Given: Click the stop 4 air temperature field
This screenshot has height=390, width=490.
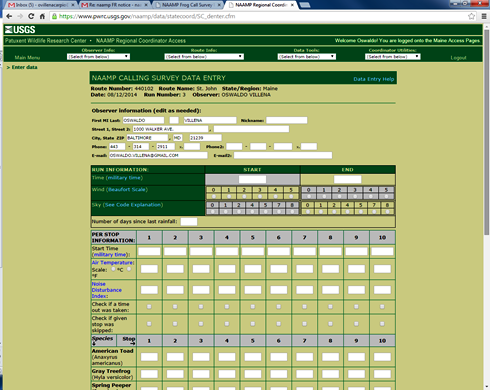Looking at the screenshot, I should point(227,269).
